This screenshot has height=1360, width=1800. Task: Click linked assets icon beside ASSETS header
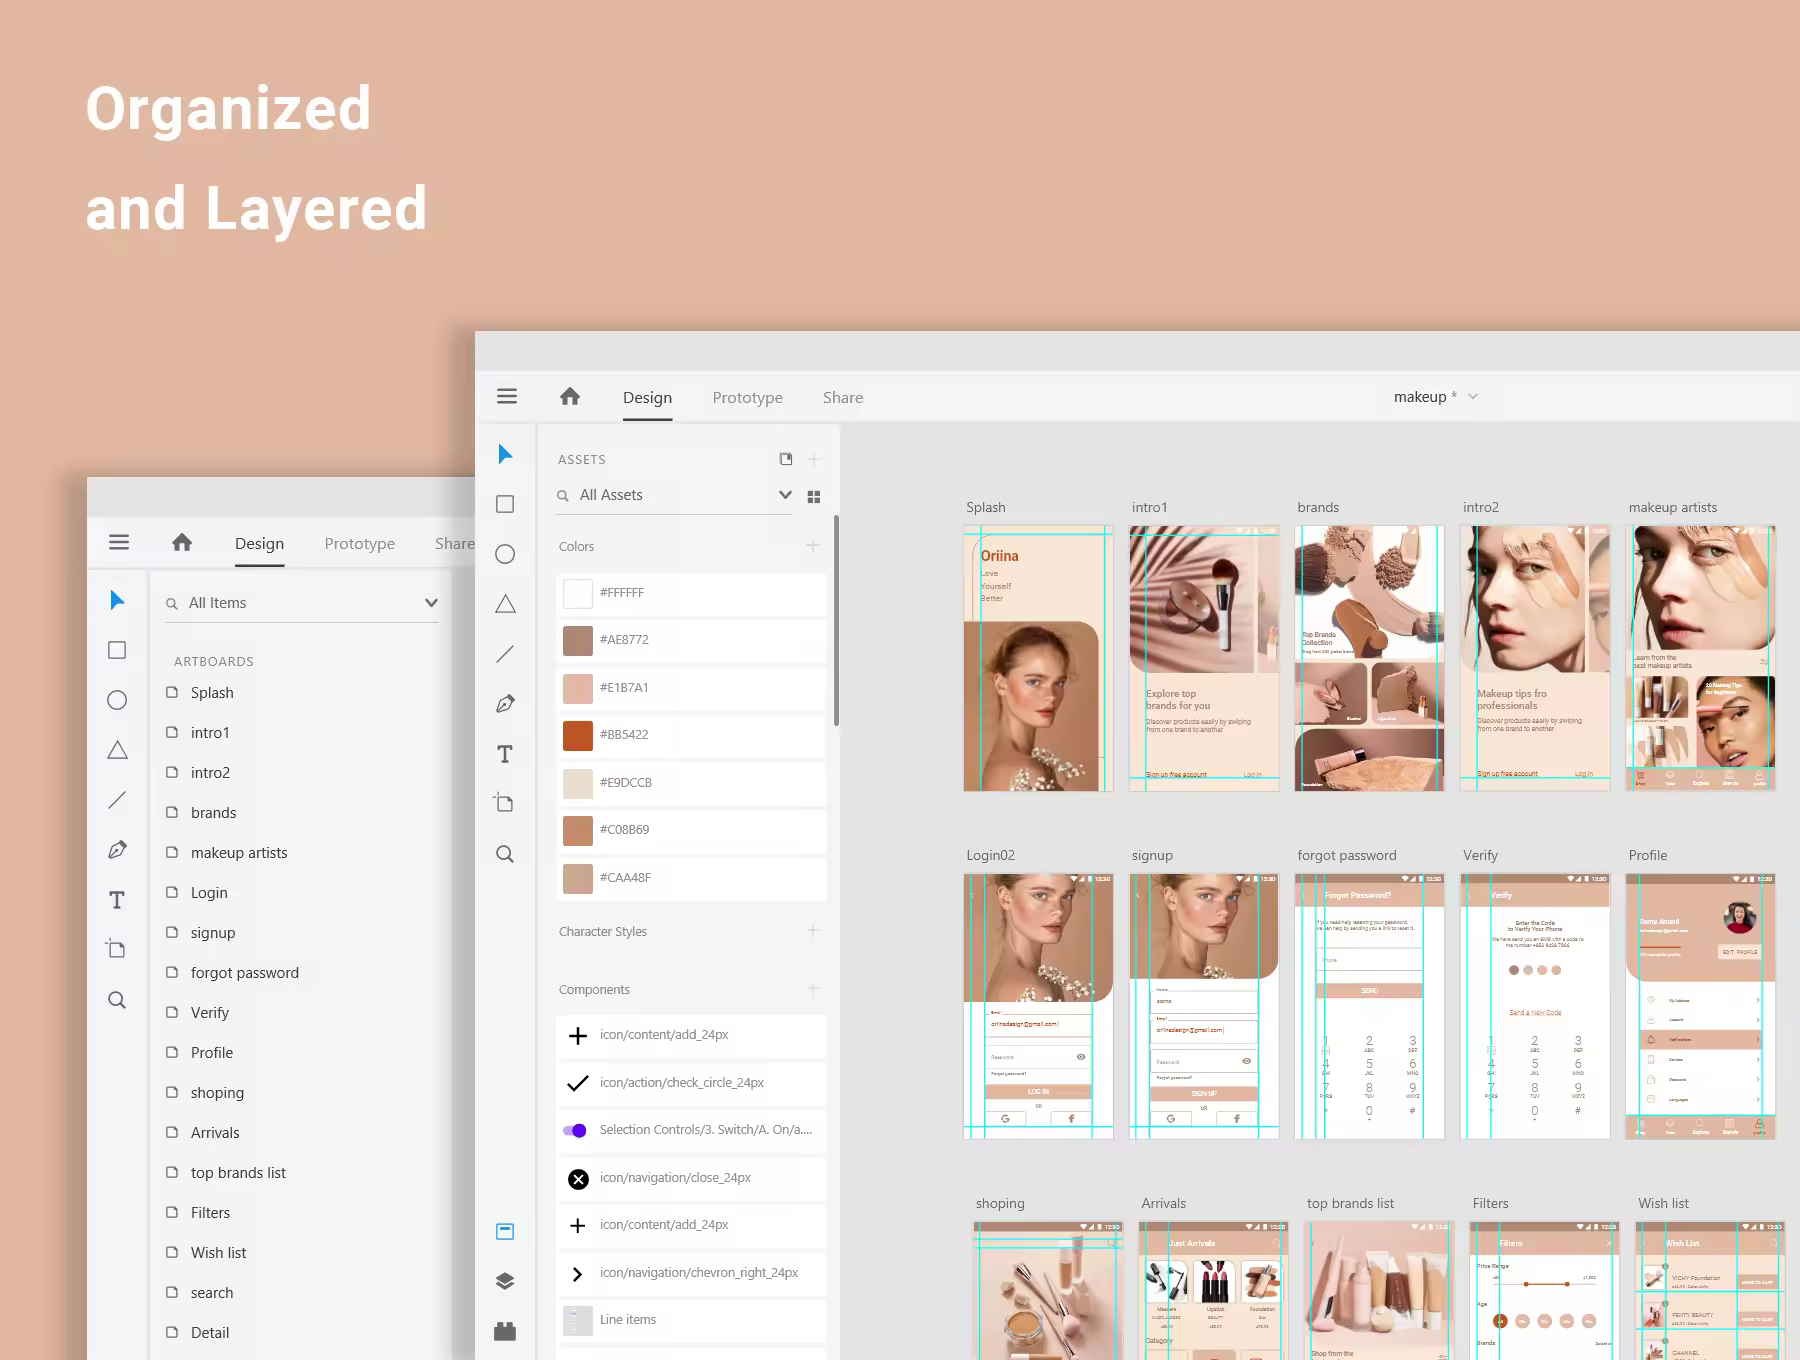786,459
